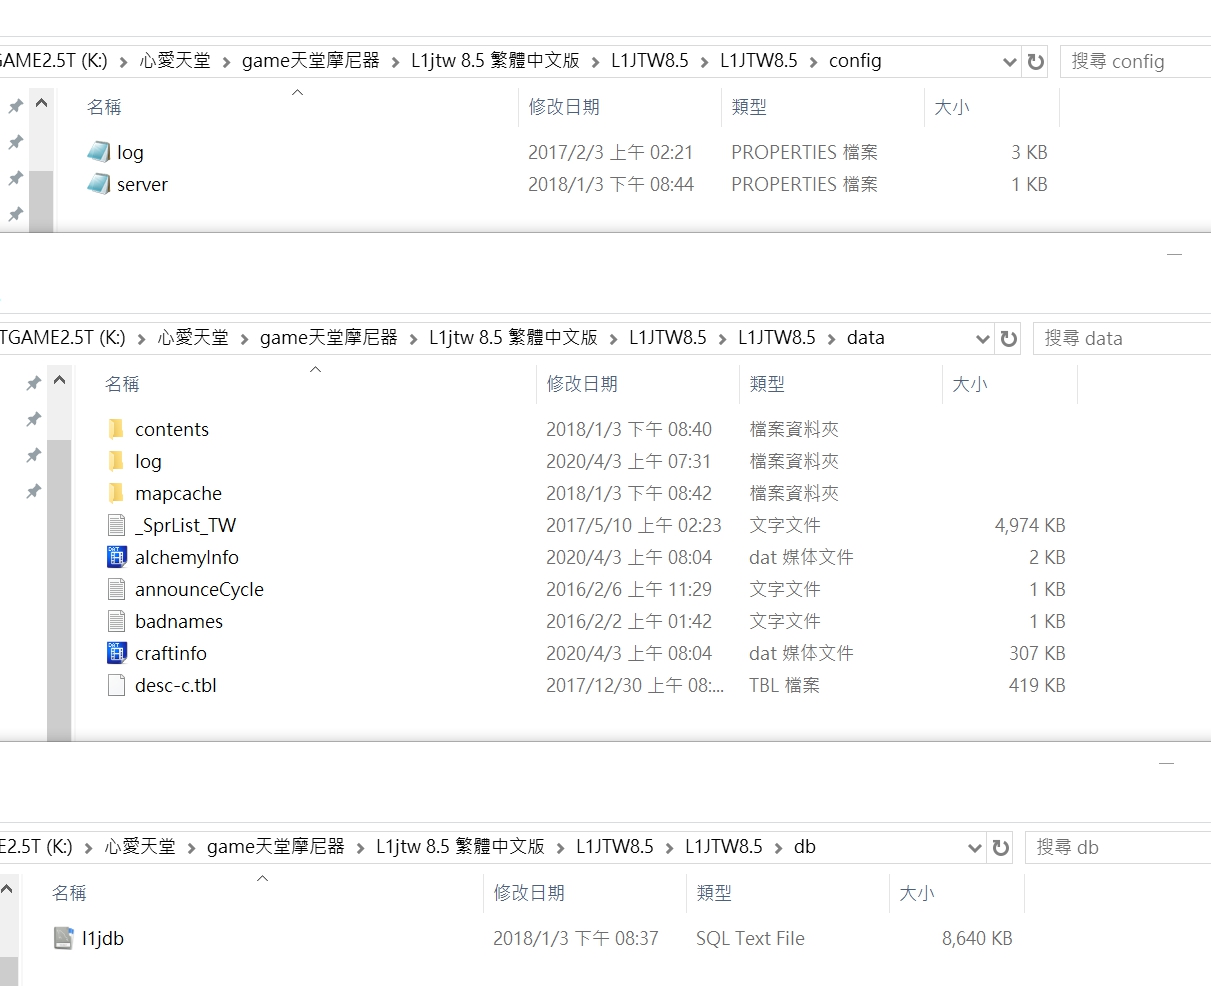This screenshot has height=986, width=1211.
Task: Select the mapcache folder name
Action: [178, 494]
